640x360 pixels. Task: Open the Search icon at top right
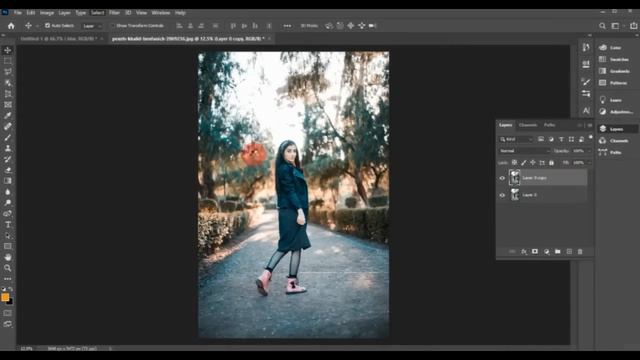(x=602, y=26)
